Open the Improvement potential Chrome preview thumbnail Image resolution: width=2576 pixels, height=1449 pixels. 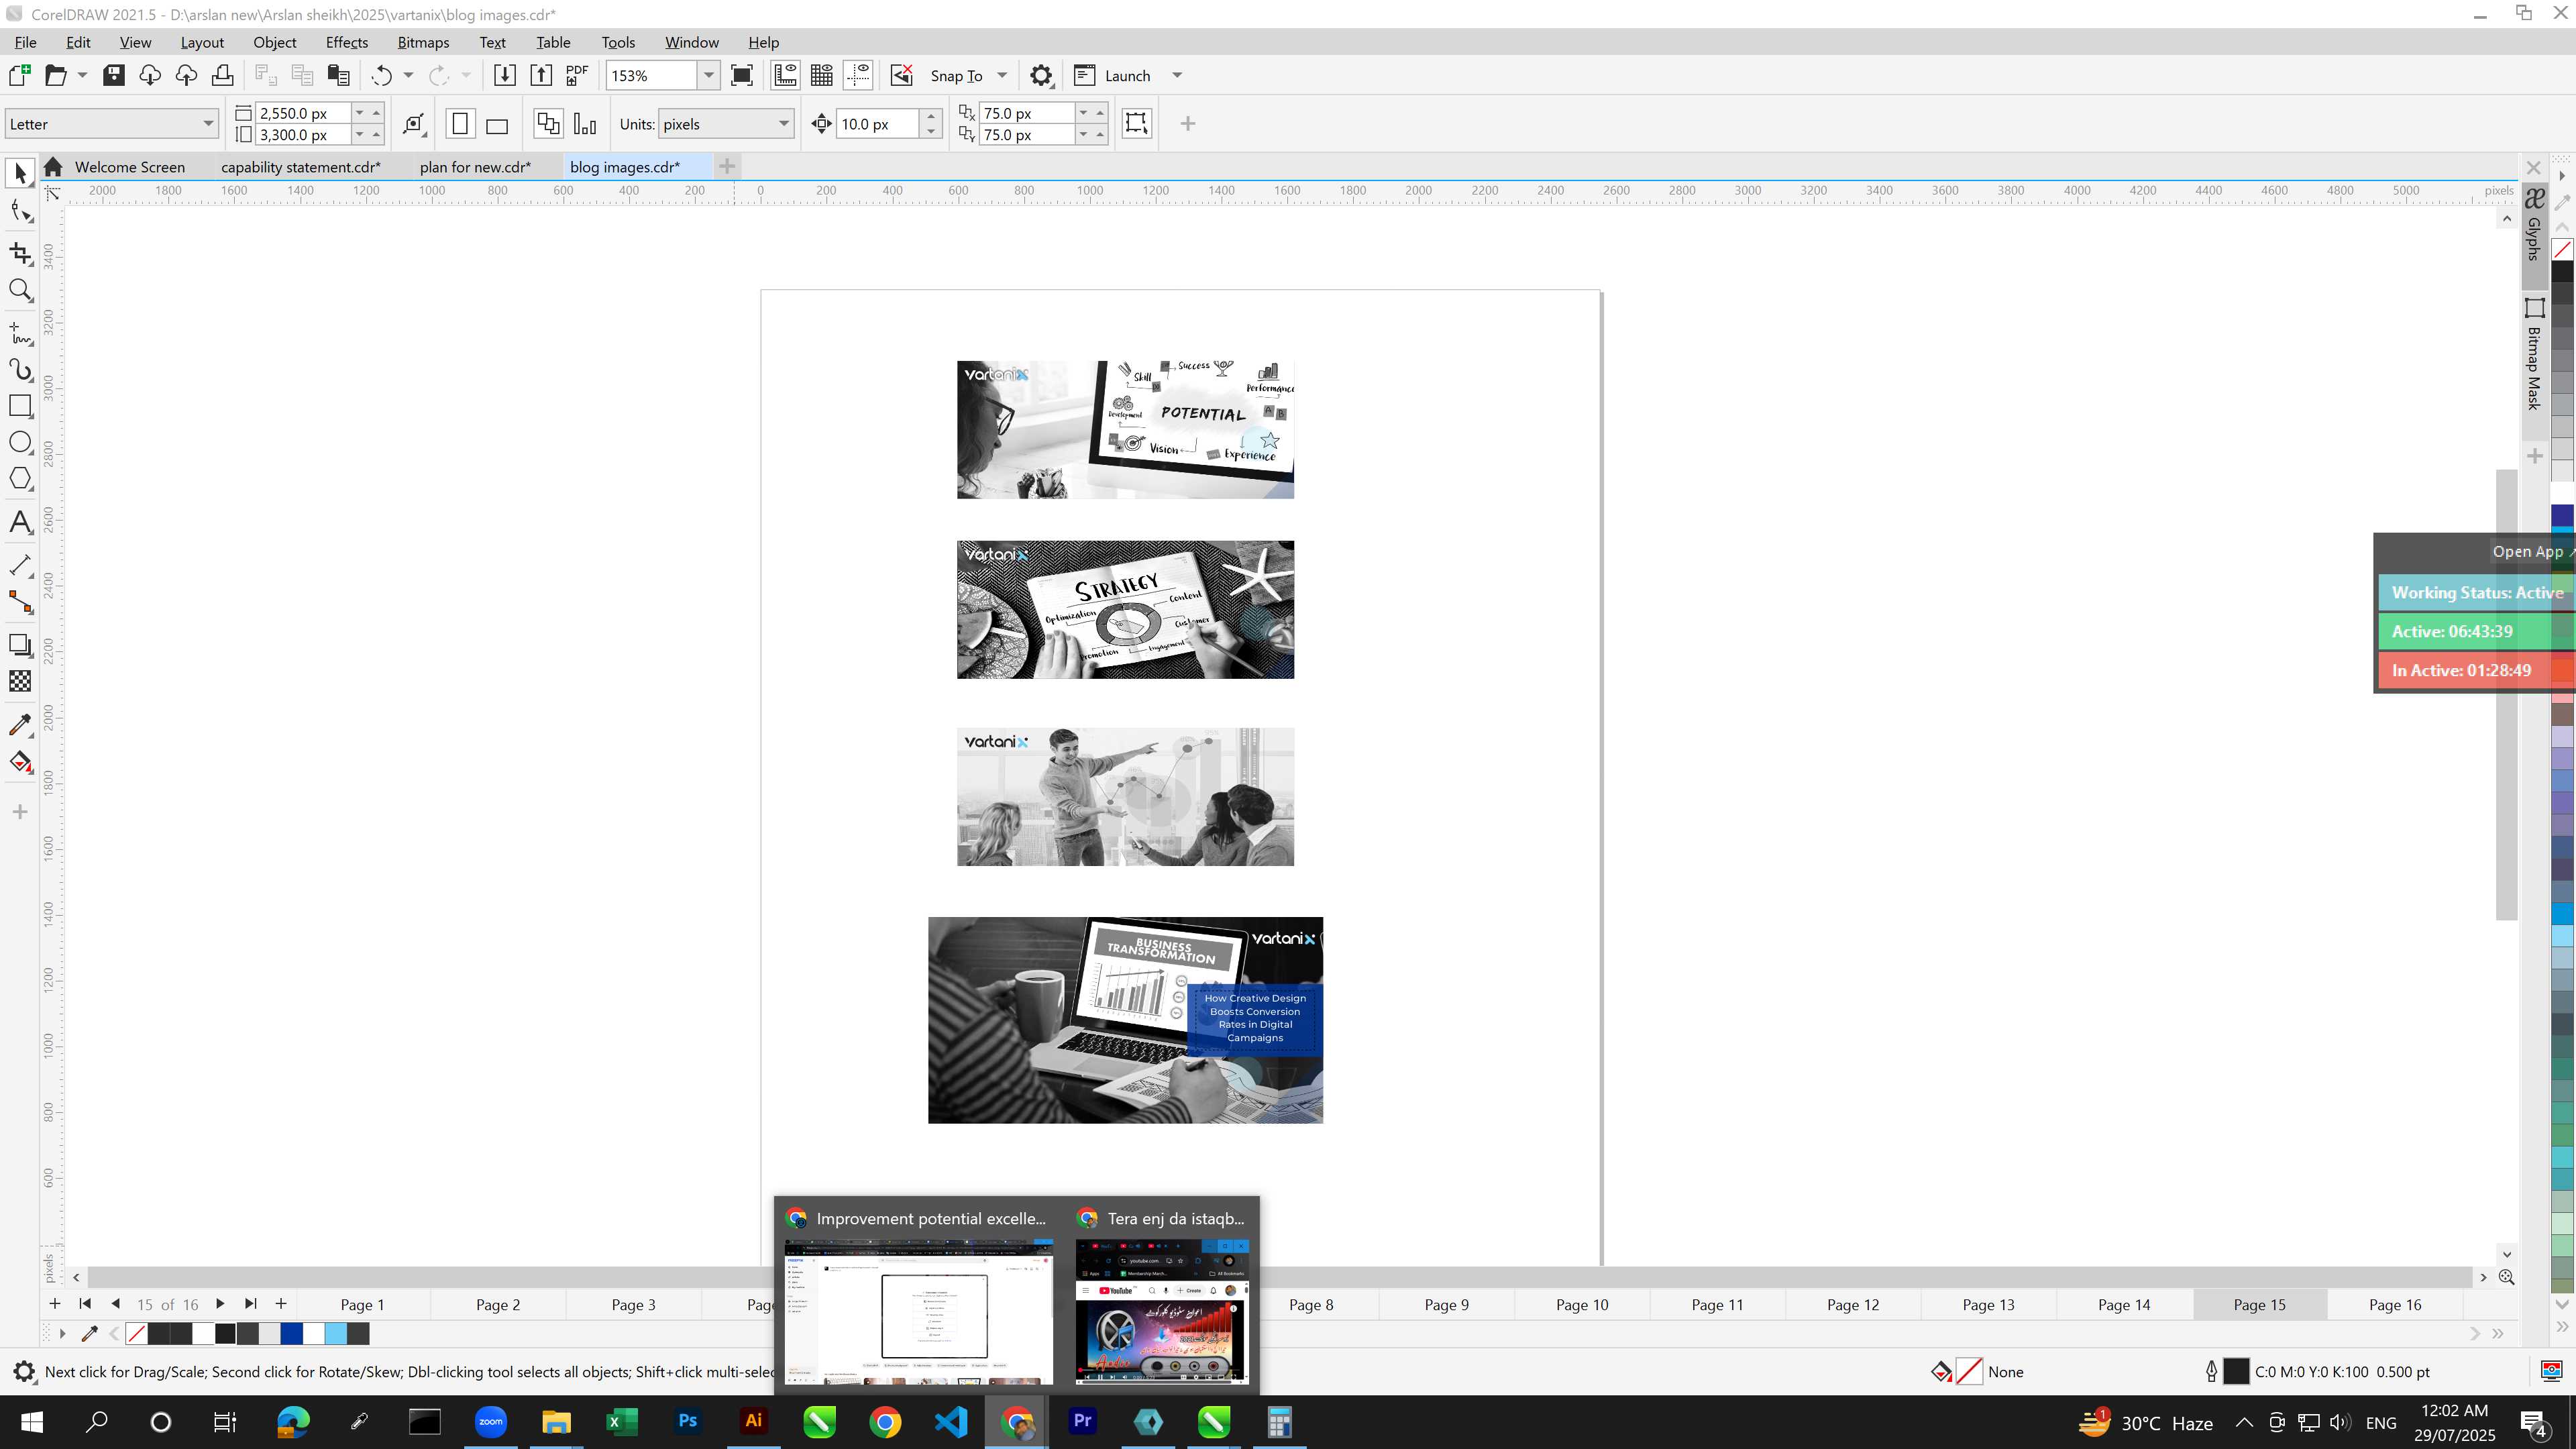918,1312
